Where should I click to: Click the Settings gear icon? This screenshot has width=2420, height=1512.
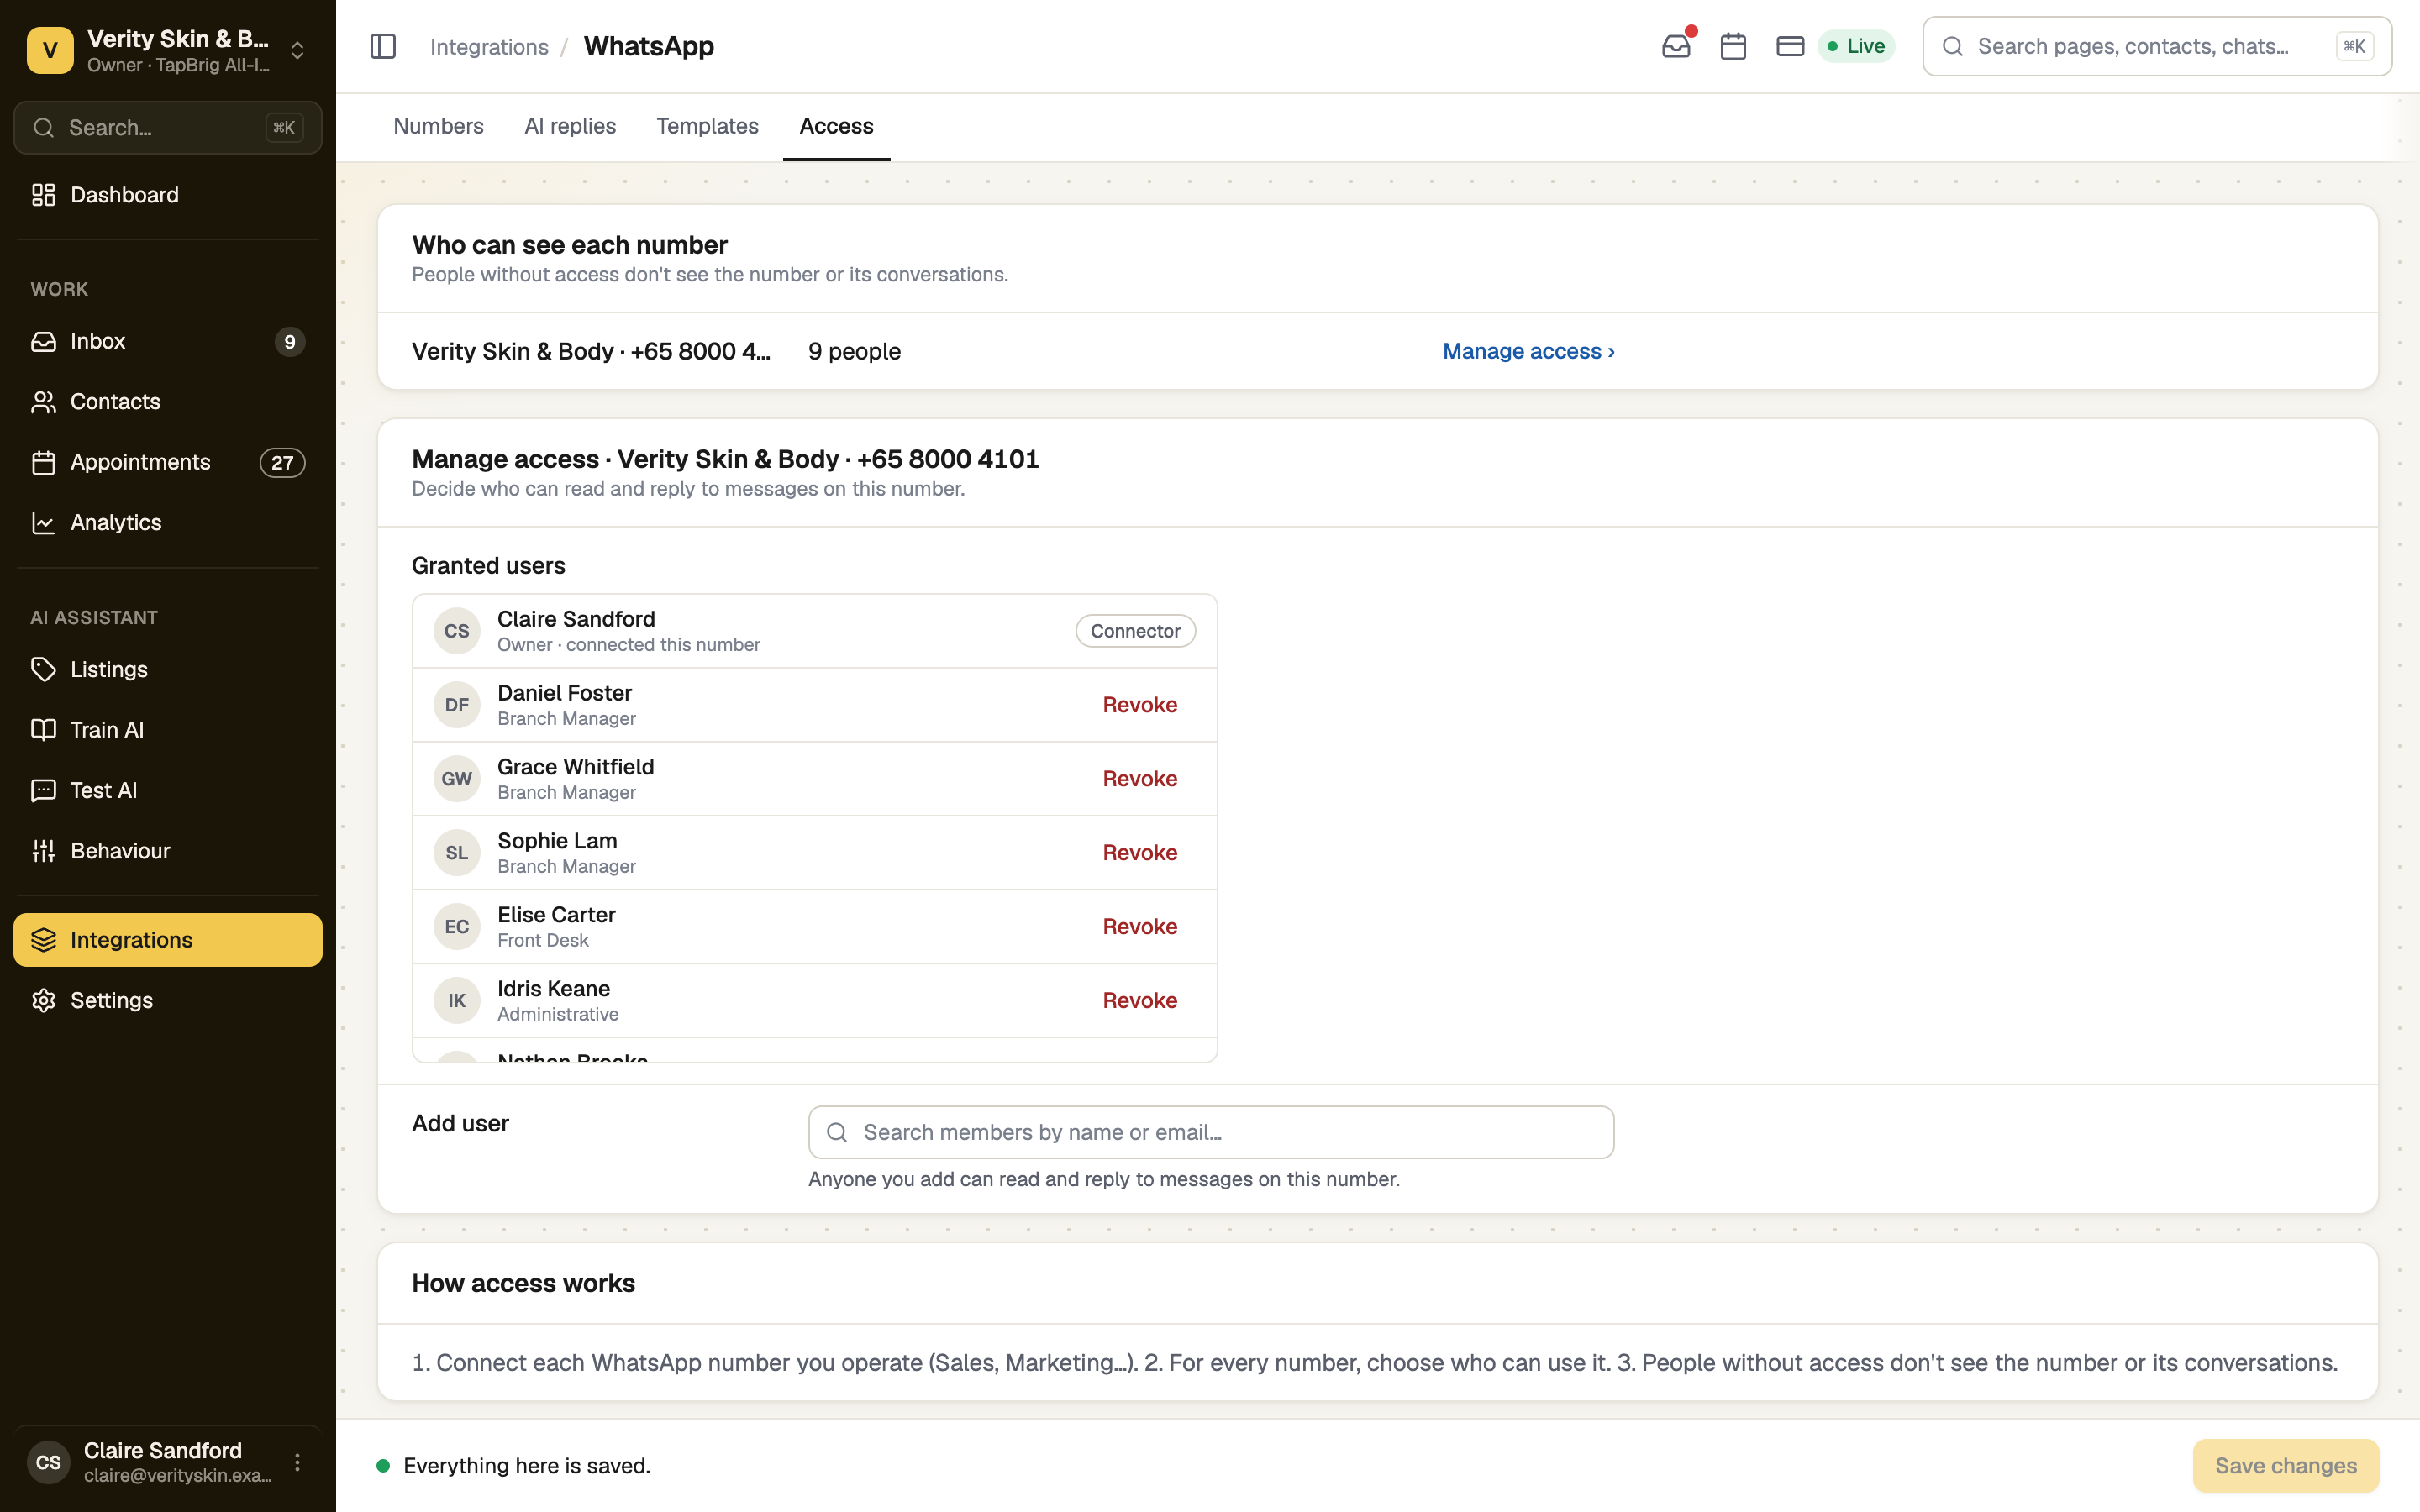(43, 1000)
